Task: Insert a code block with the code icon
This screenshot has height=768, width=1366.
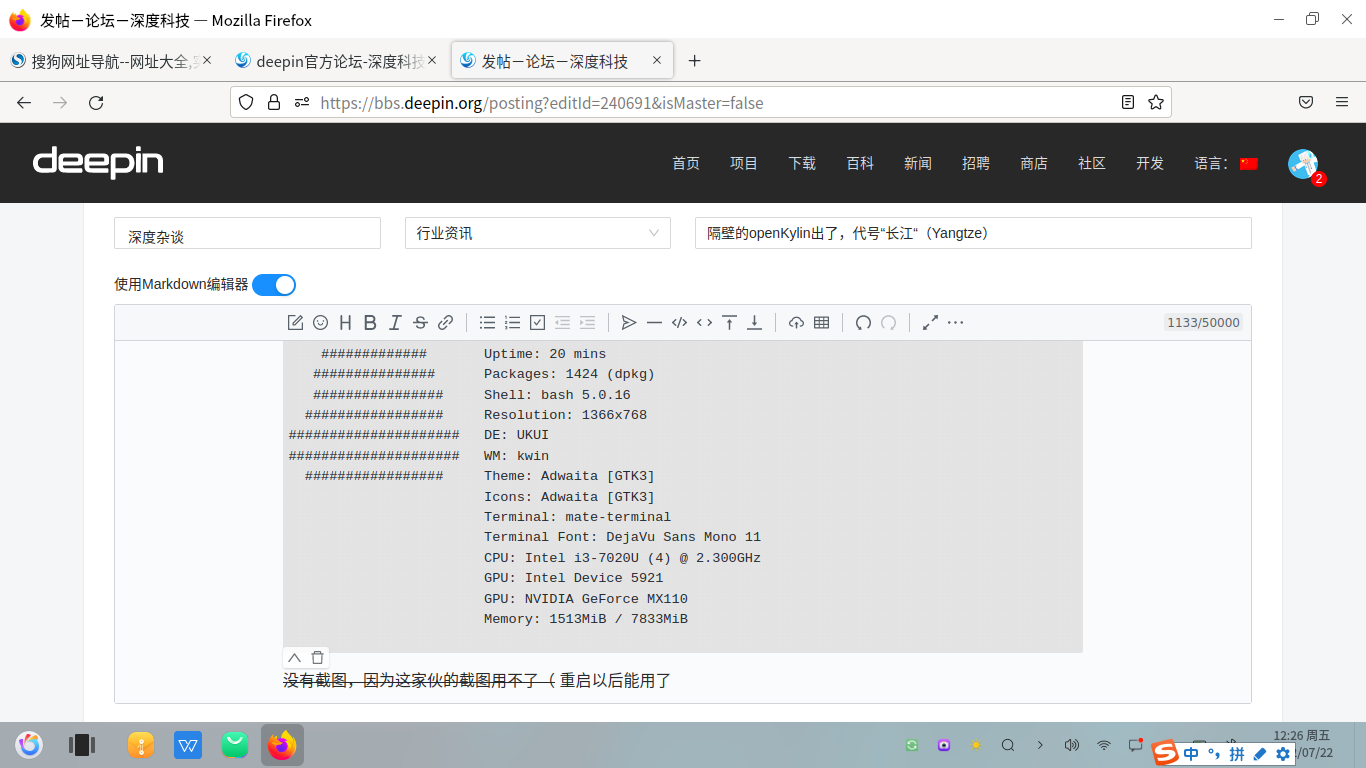Action: (x=679, y=322)
